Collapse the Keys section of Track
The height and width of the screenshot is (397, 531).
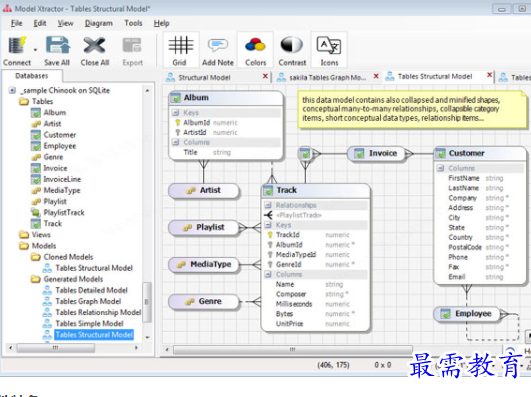pos(268,225)
